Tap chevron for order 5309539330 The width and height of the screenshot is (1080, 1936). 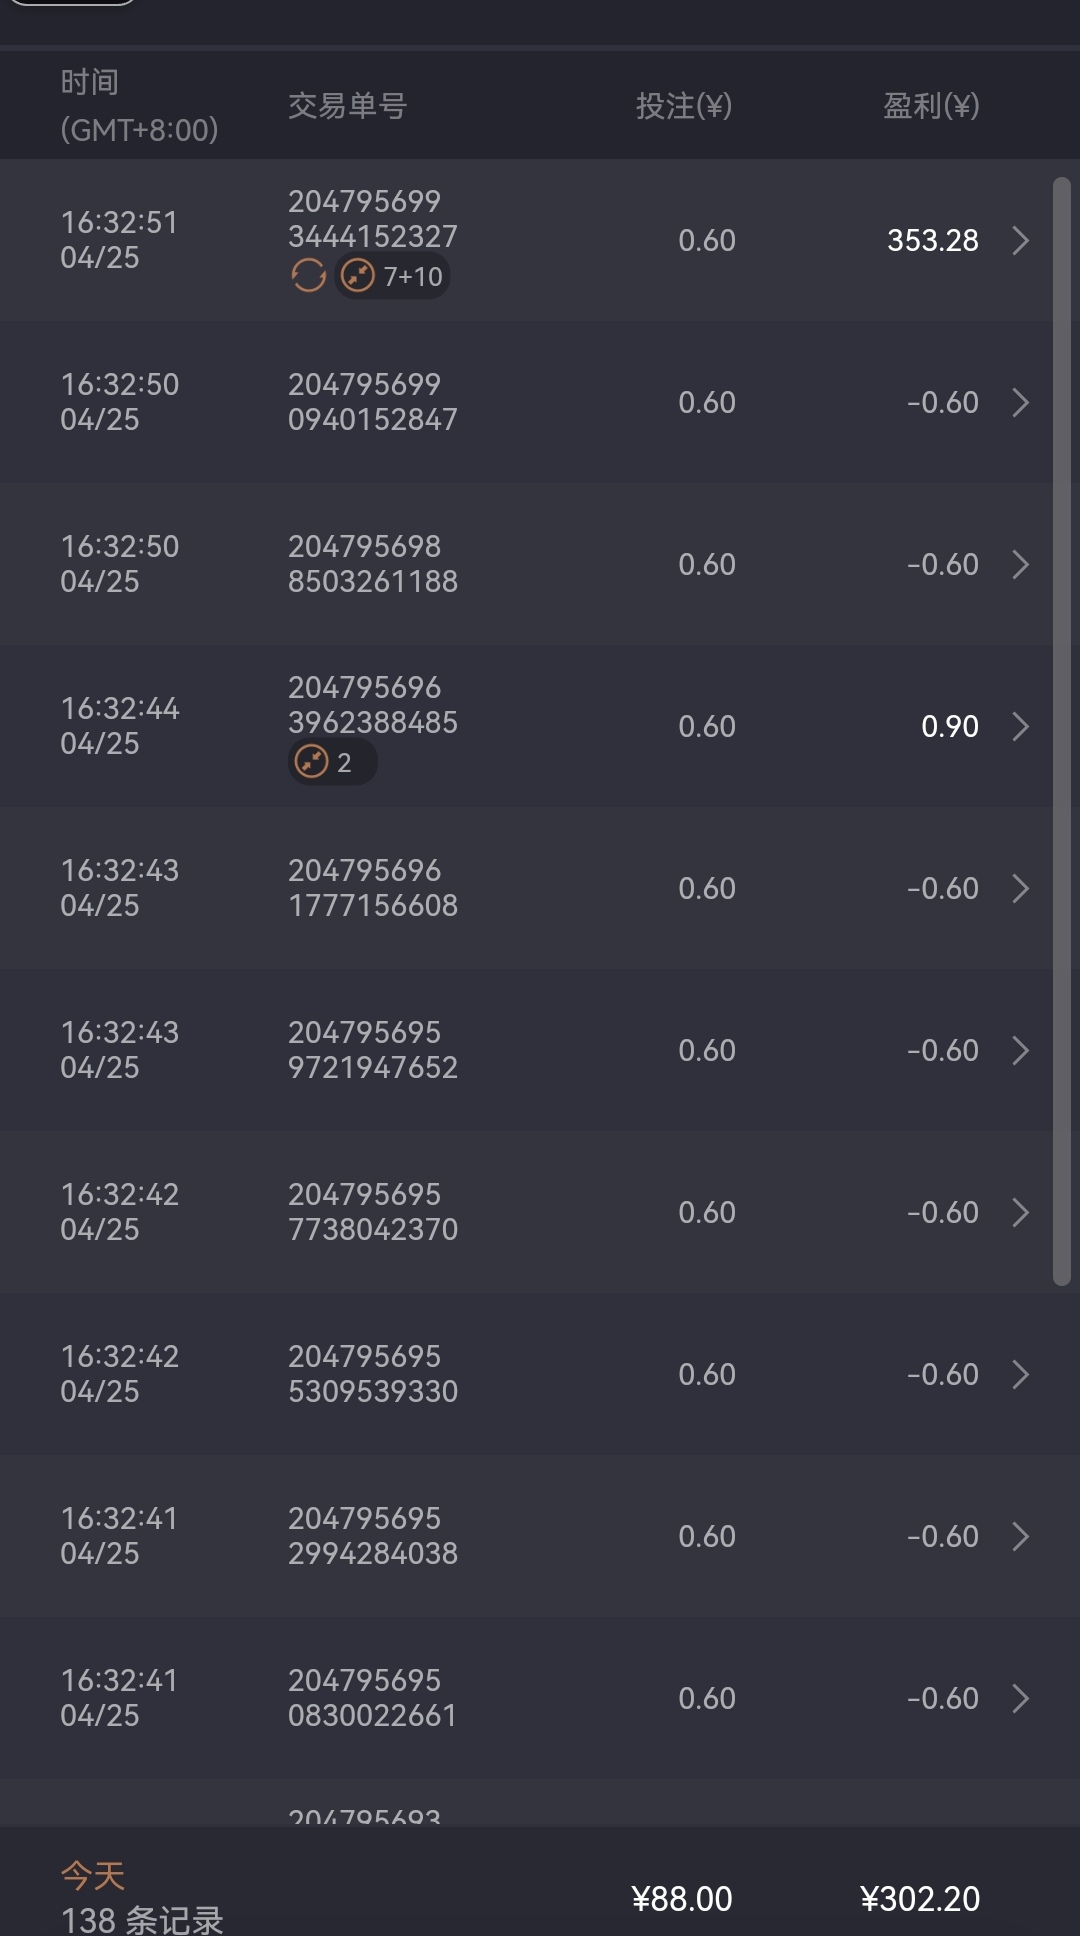pyautogui.click(x=1020, y=1375)
